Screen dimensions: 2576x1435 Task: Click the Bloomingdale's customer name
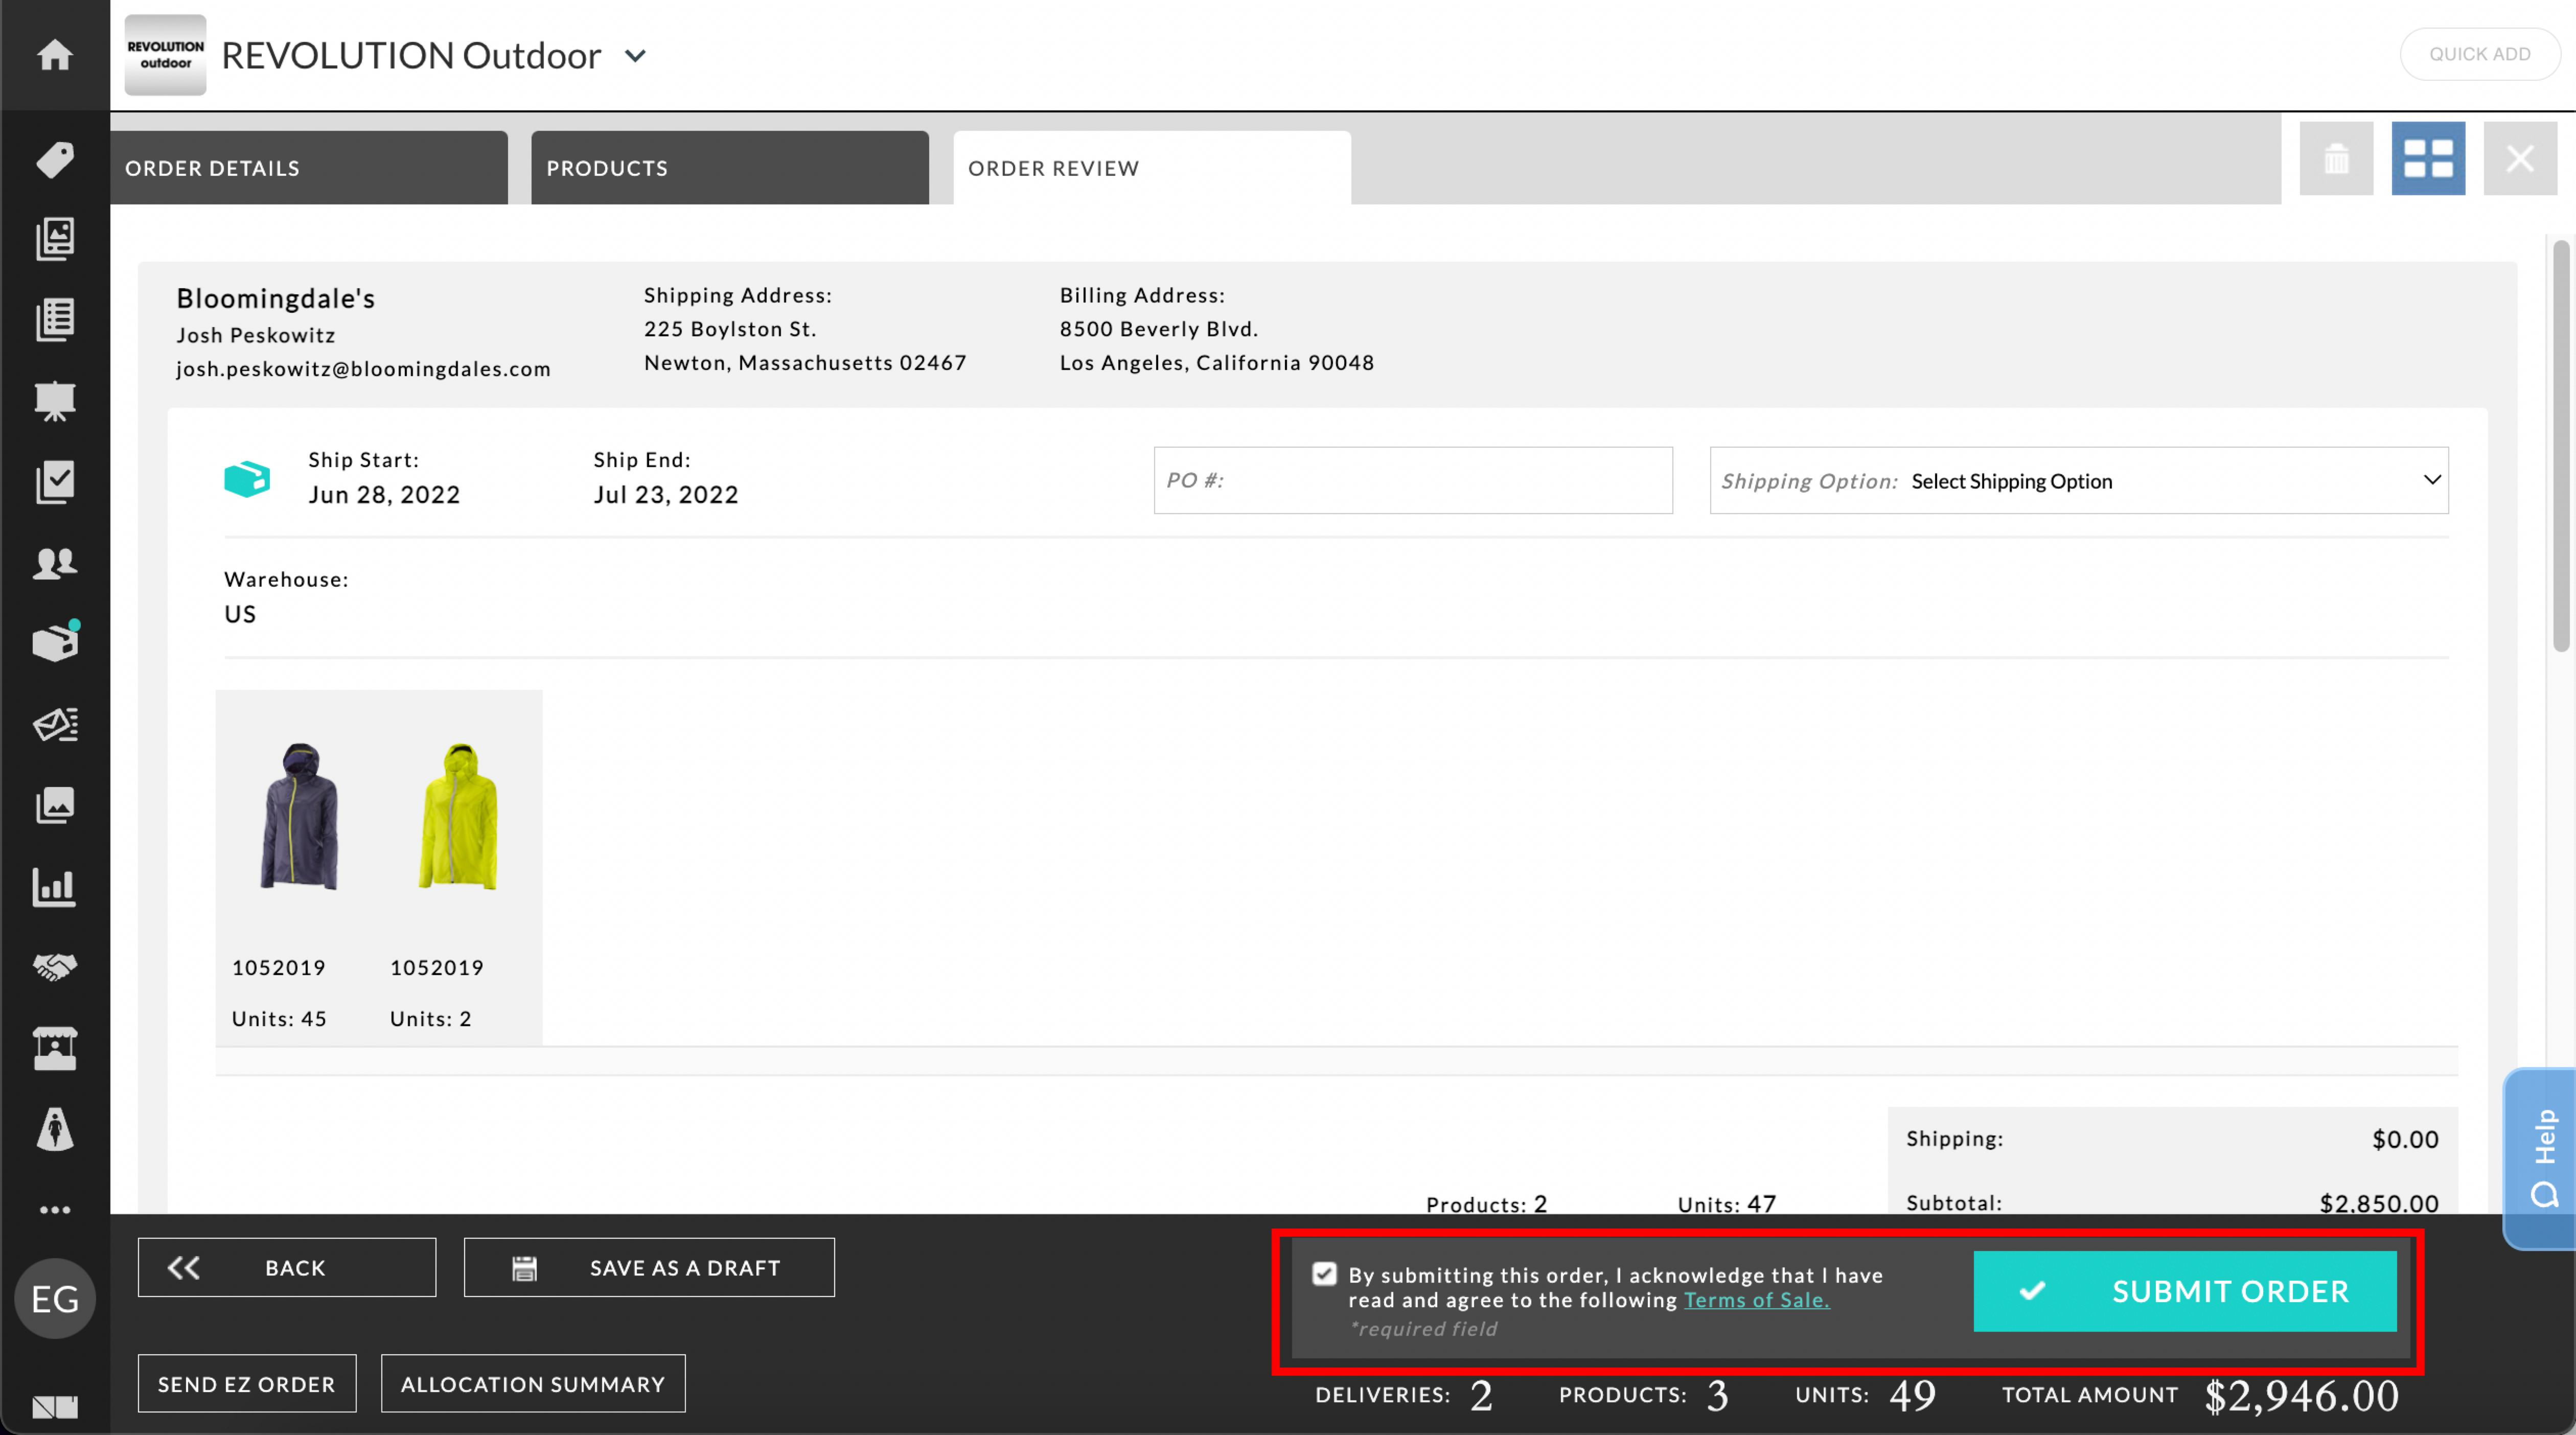coord(276,298)
